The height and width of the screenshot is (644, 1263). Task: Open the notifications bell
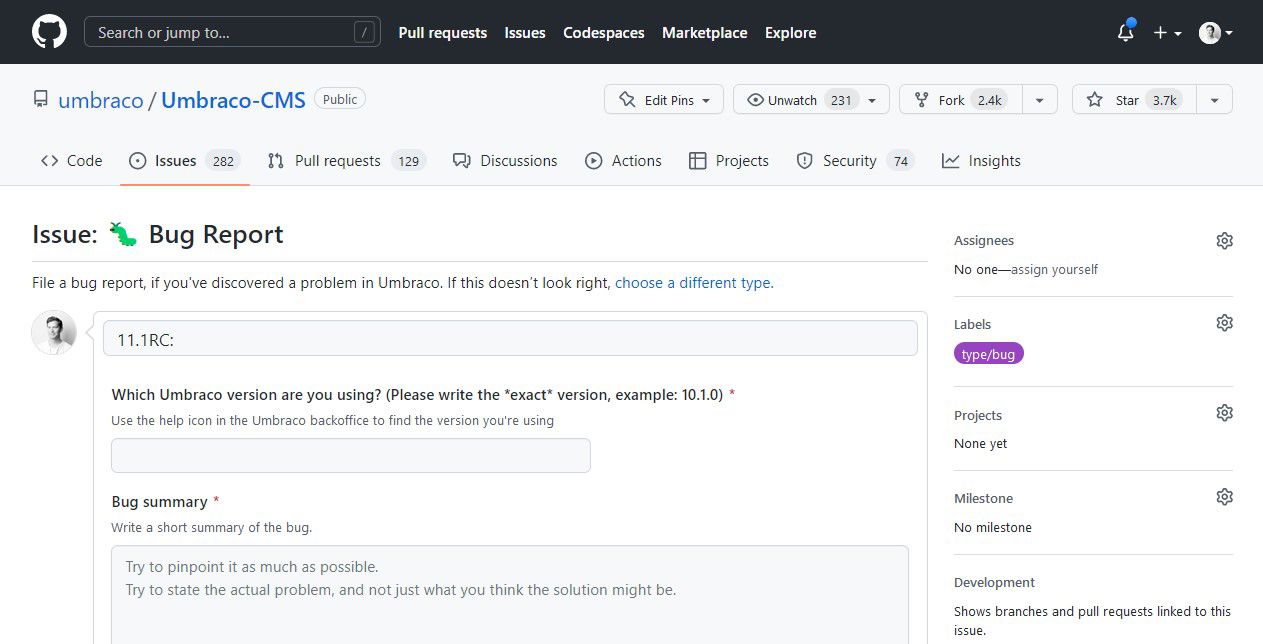click(1125, 32)
